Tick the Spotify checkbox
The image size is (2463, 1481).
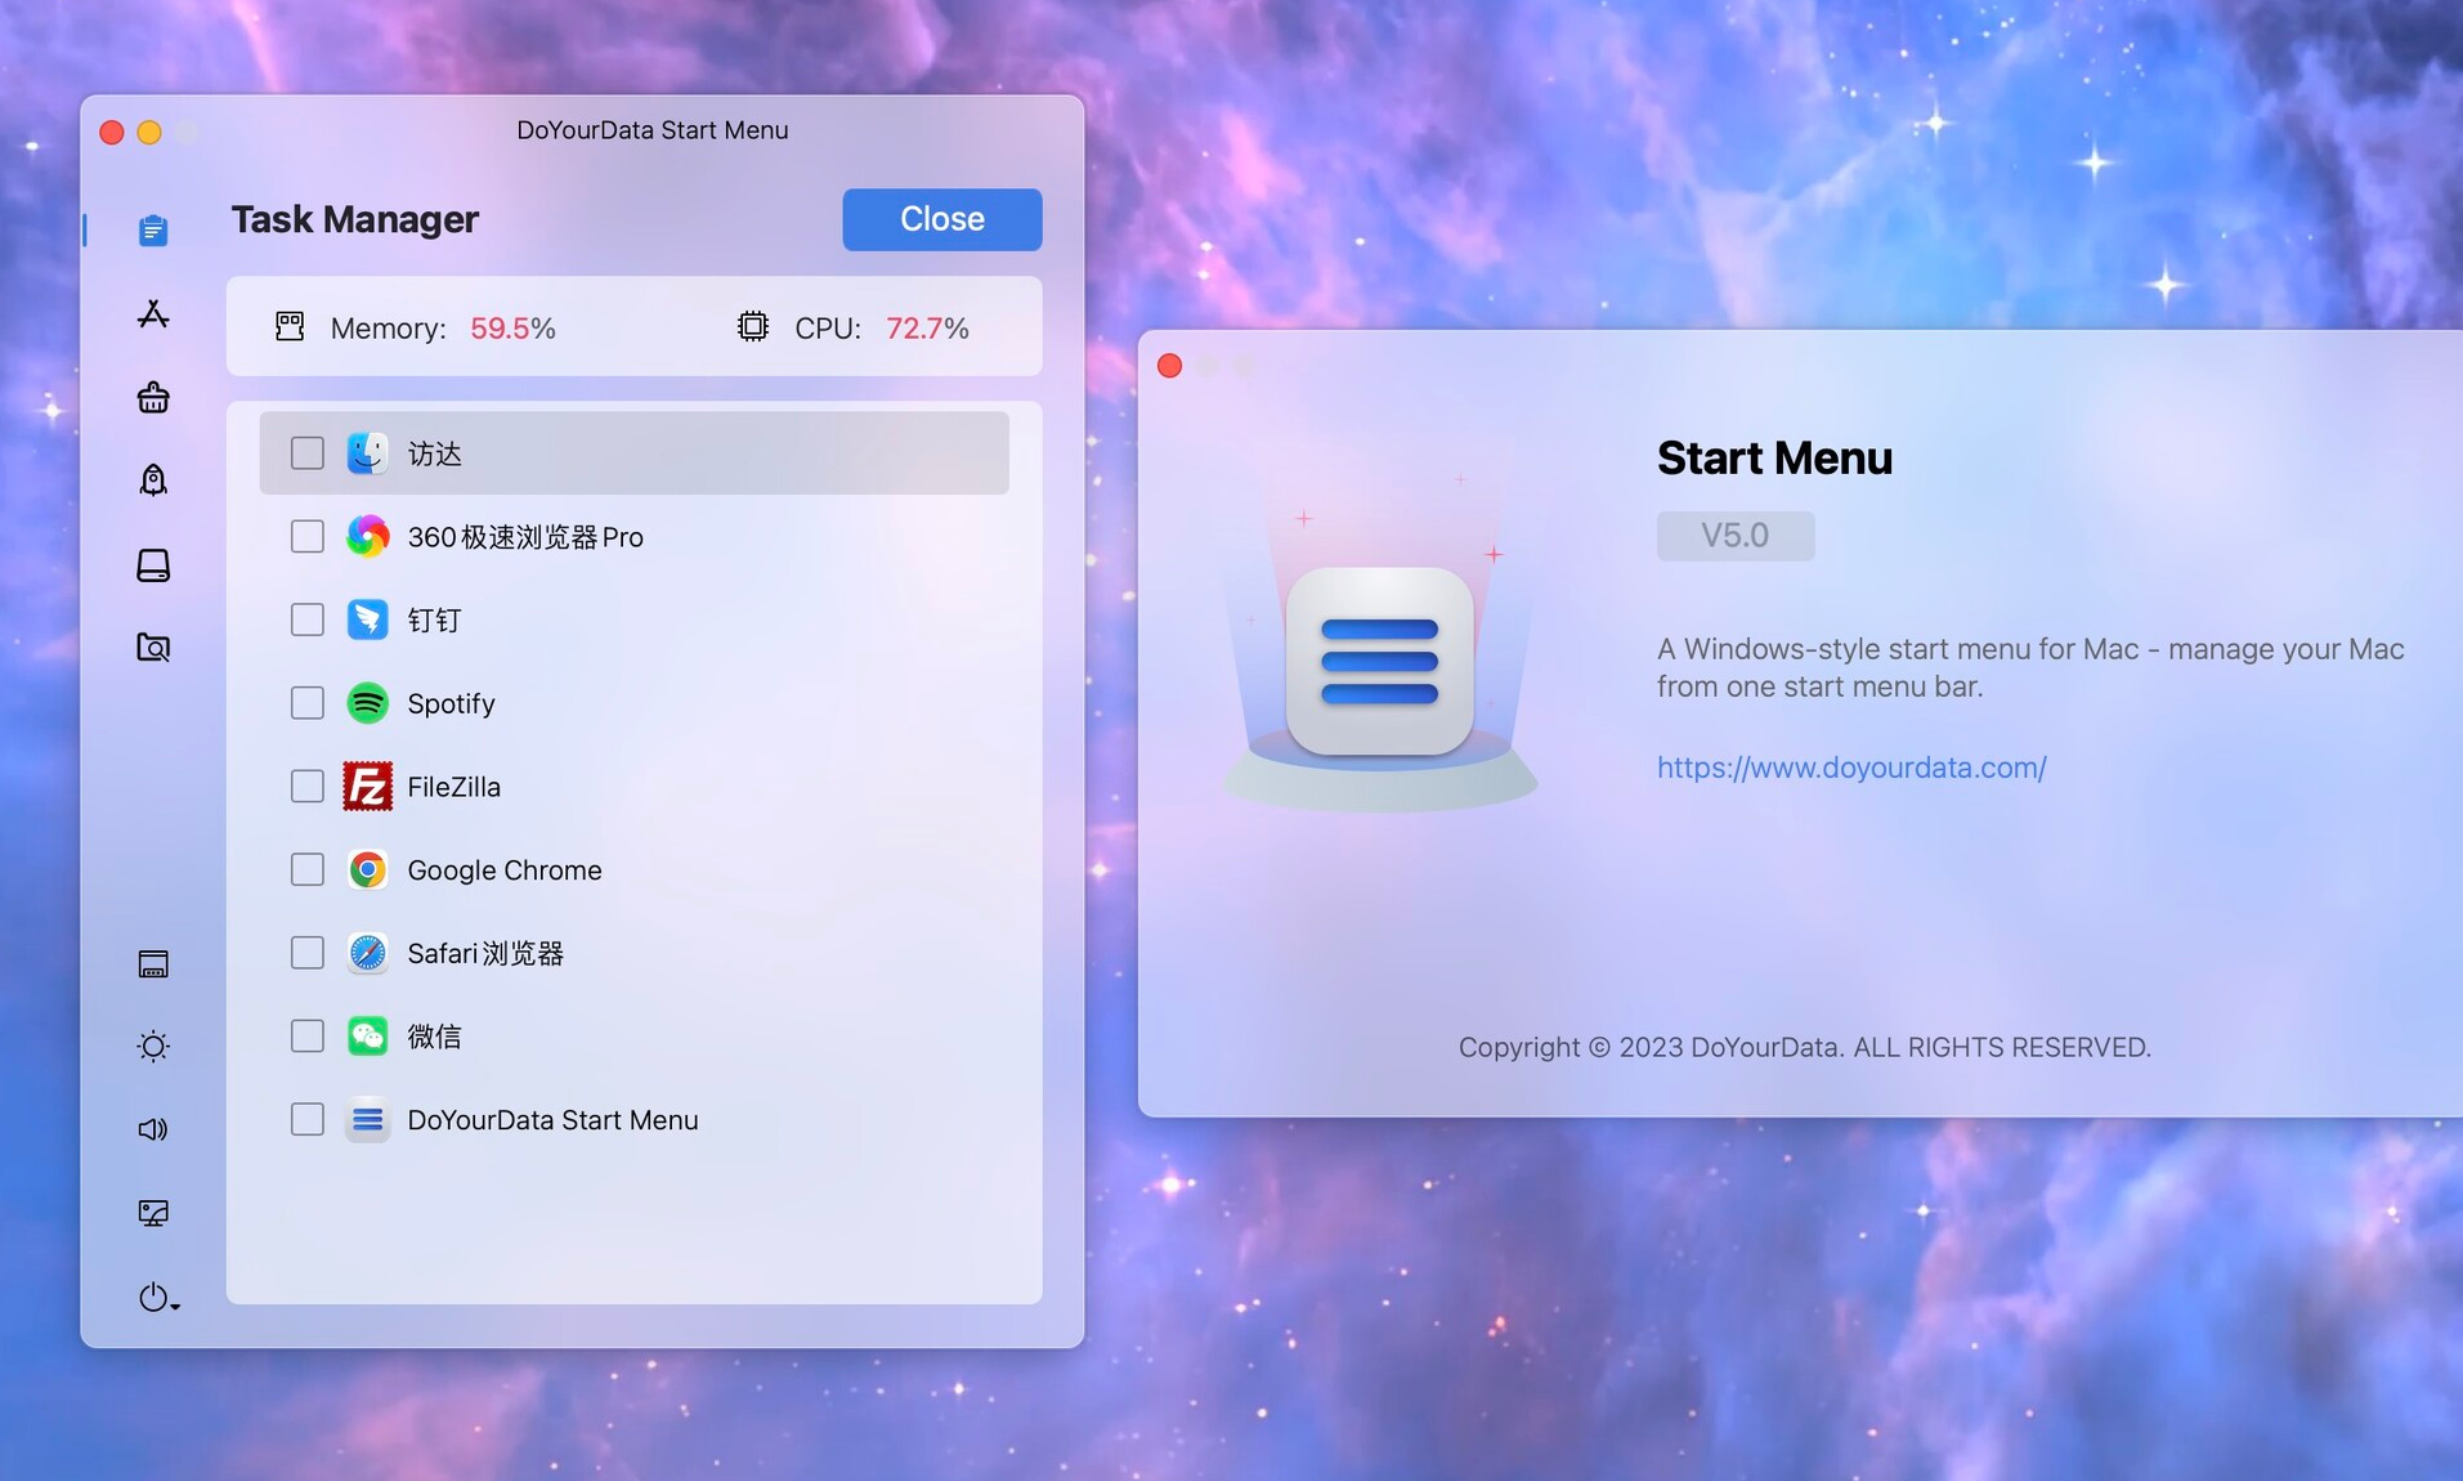click(307, 703)
